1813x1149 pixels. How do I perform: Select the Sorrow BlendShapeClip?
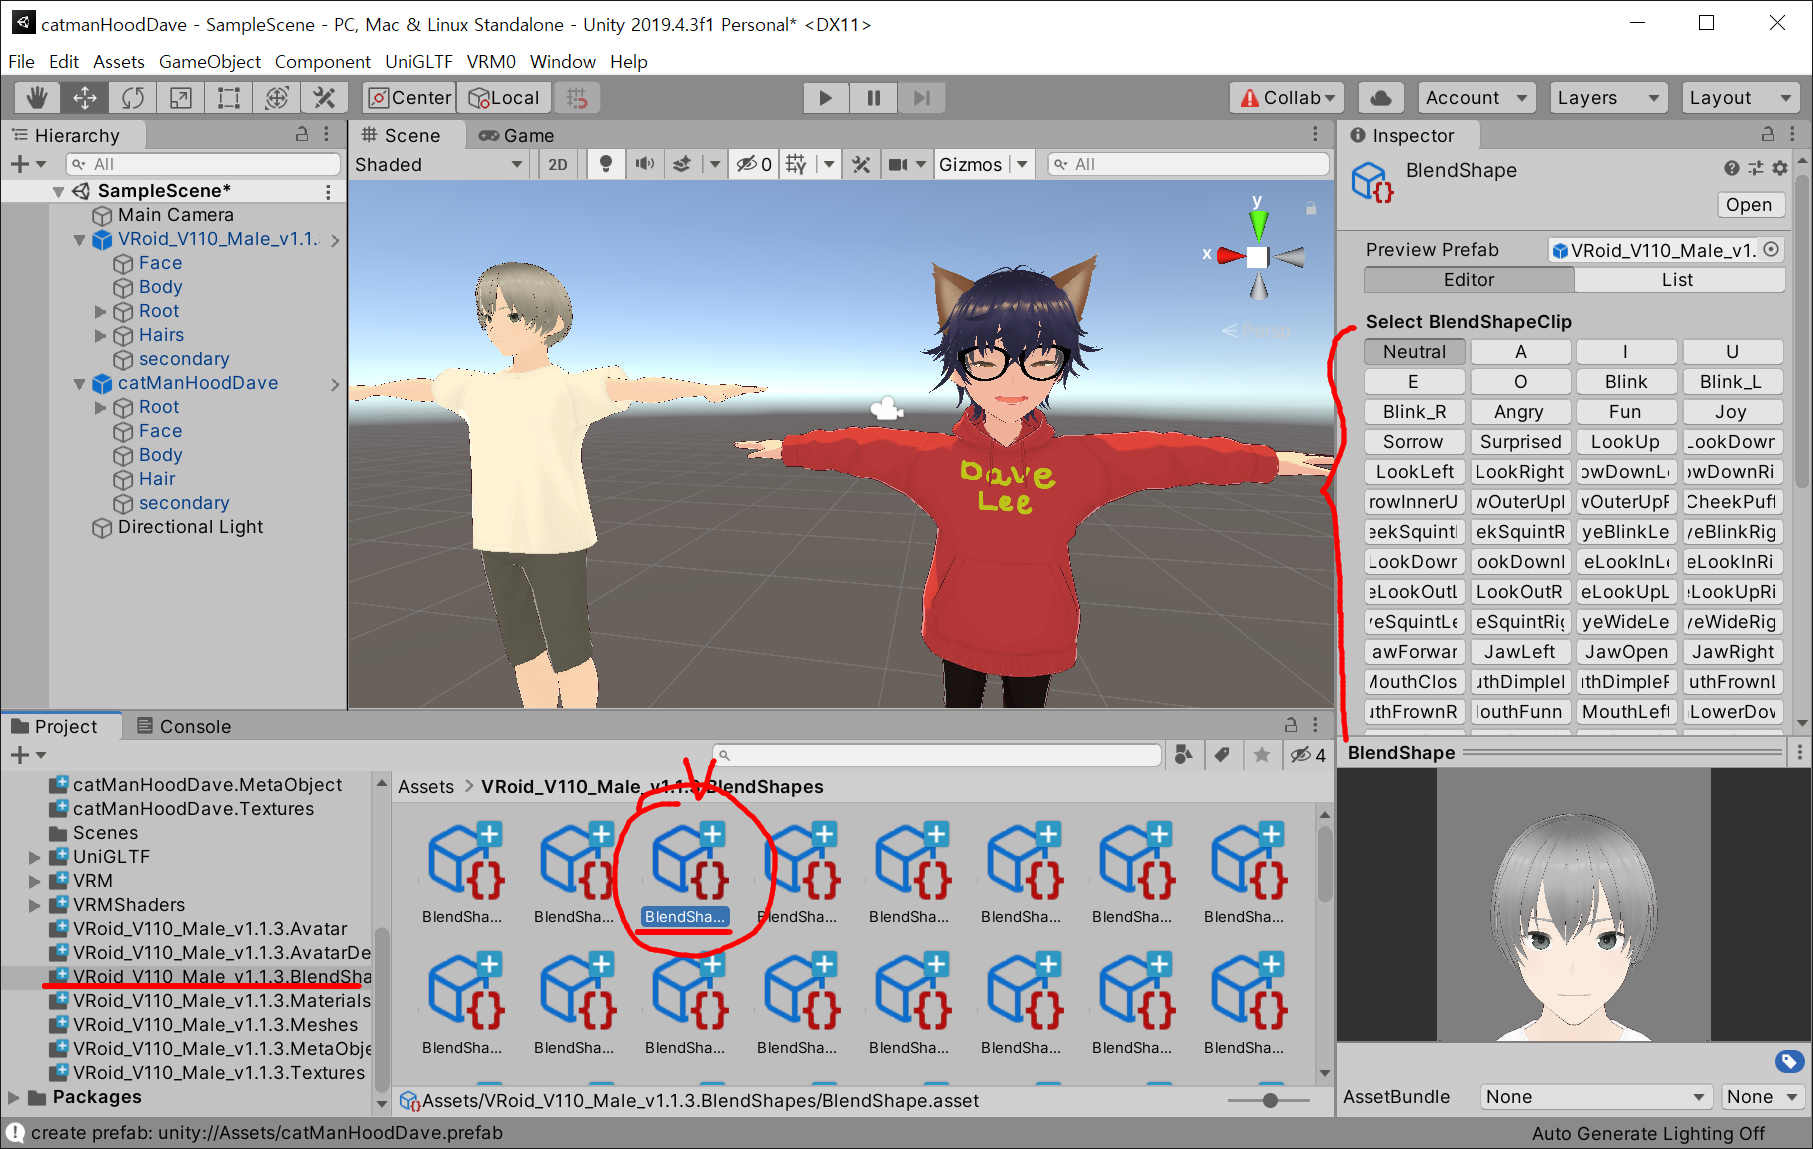click(x=1413, y=442)
